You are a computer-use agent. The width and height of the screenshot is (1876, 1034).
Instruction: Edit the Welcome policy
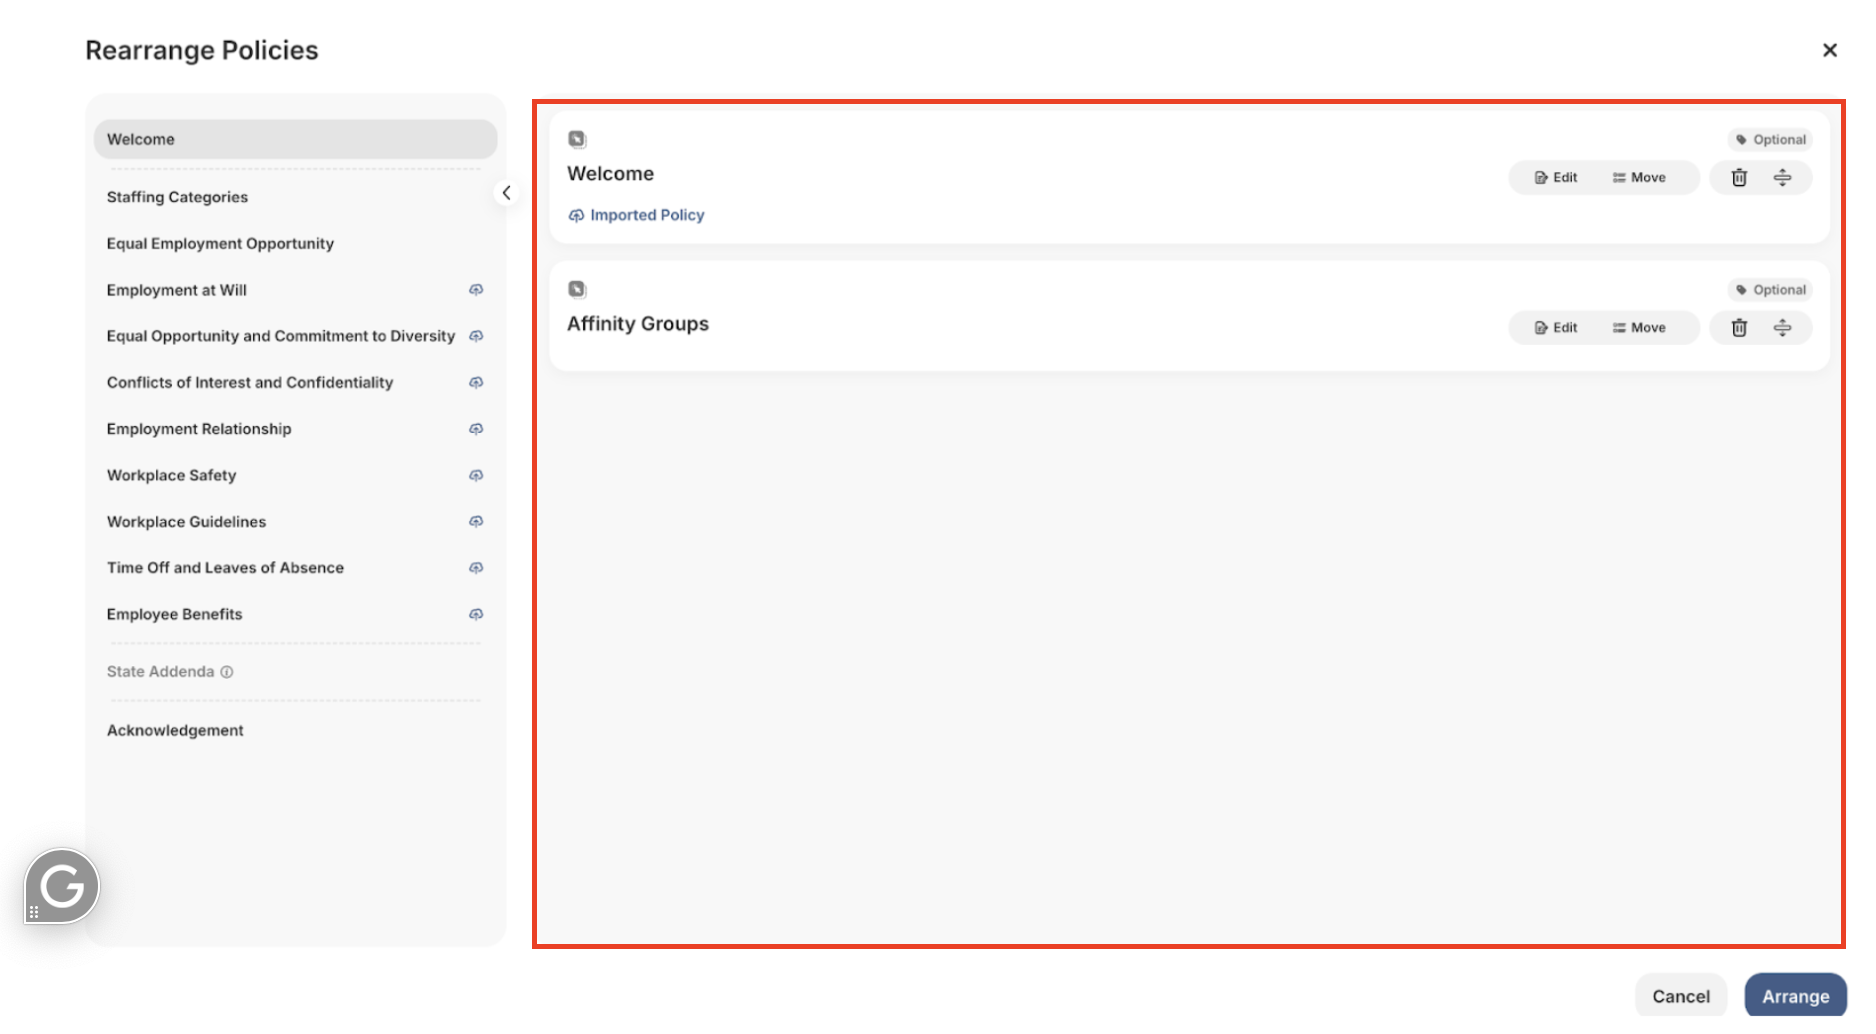(1556, 178)
